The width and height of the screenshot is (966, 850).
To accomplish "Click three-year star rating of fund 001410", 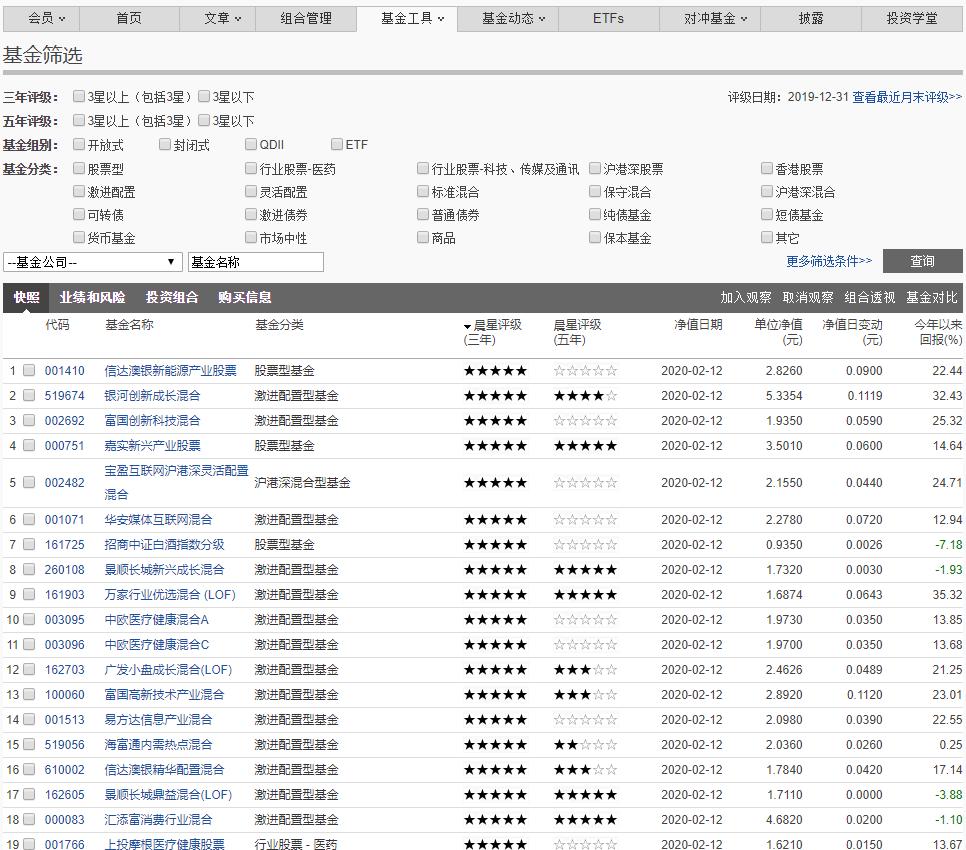I will (x=495, y=370).
